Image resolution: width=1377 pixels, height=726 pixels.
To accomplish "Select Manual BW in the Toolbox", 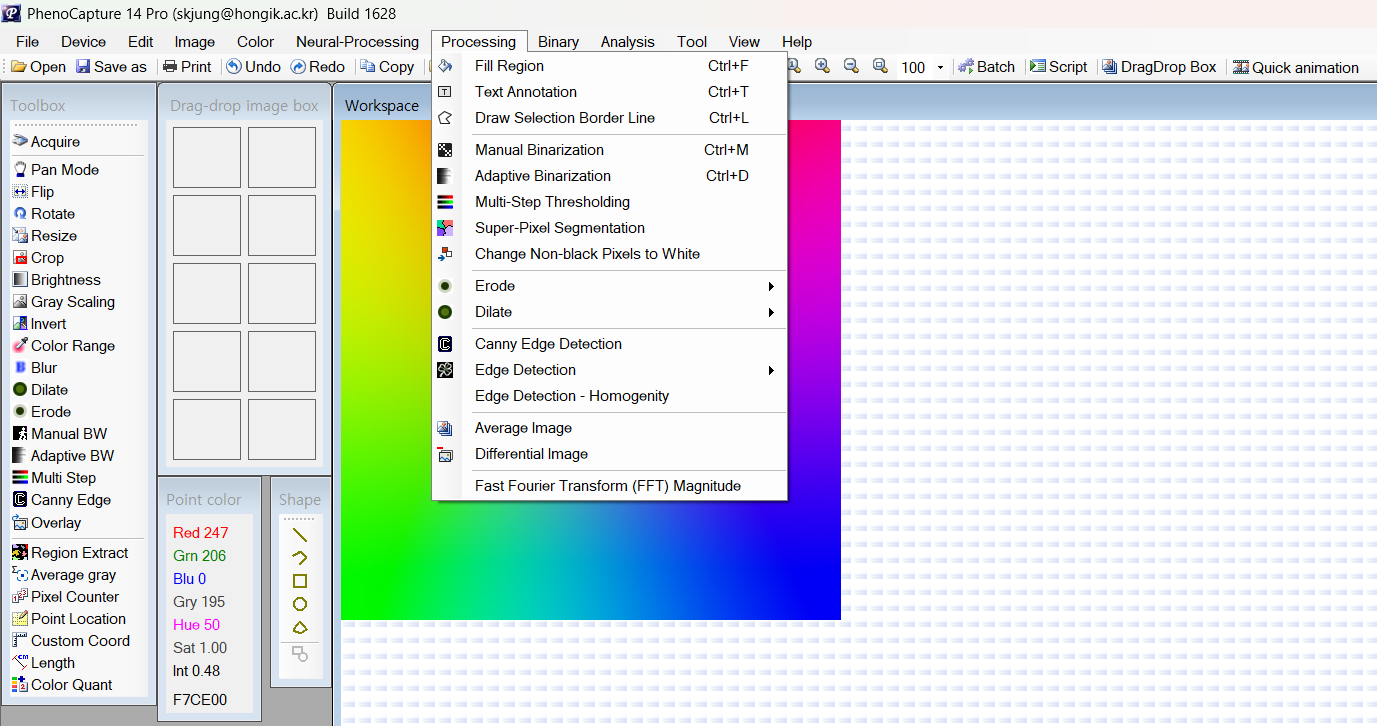I will tap(60, 434).
